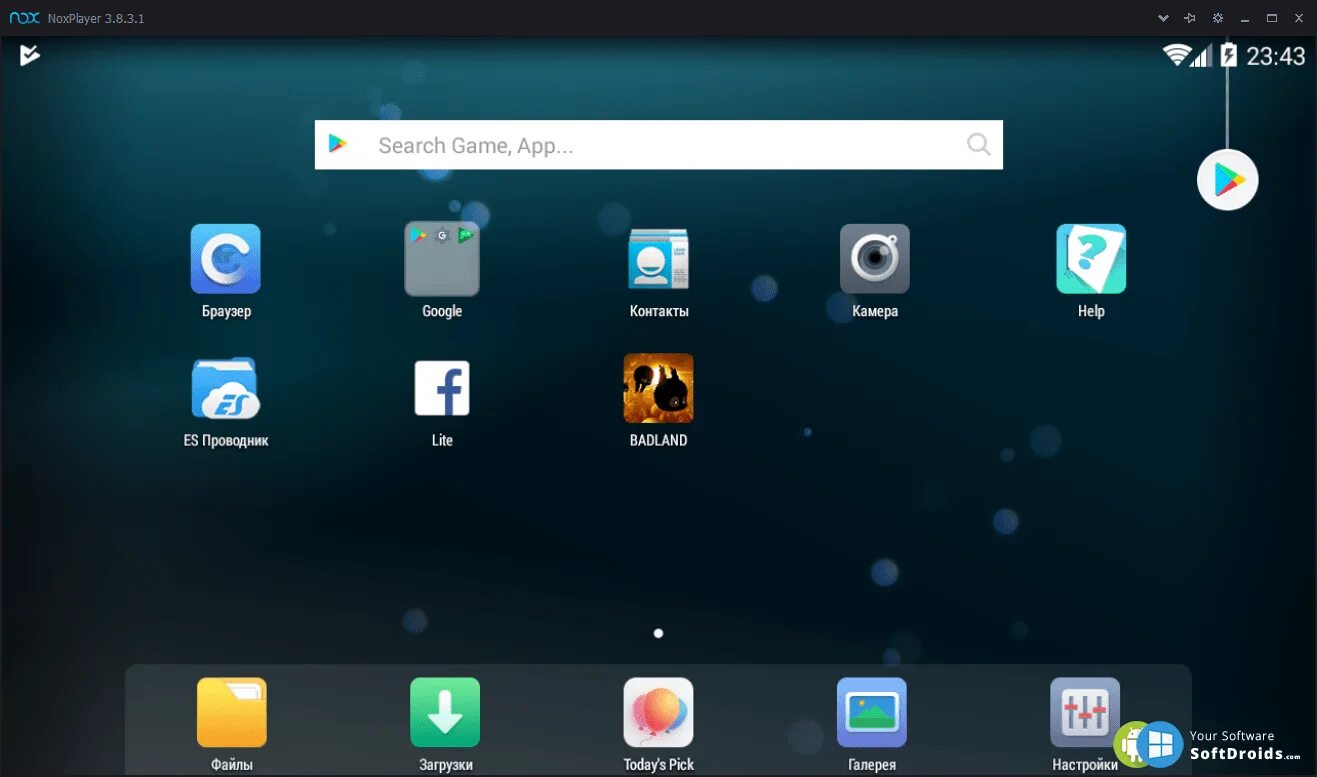Open Facebook Lite app
This screenshot has height=777, width=1317.
(x=442, y=388)
